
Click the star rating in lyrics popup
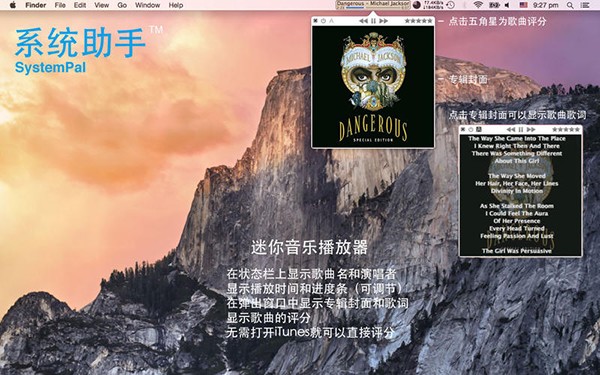(566, 130)
